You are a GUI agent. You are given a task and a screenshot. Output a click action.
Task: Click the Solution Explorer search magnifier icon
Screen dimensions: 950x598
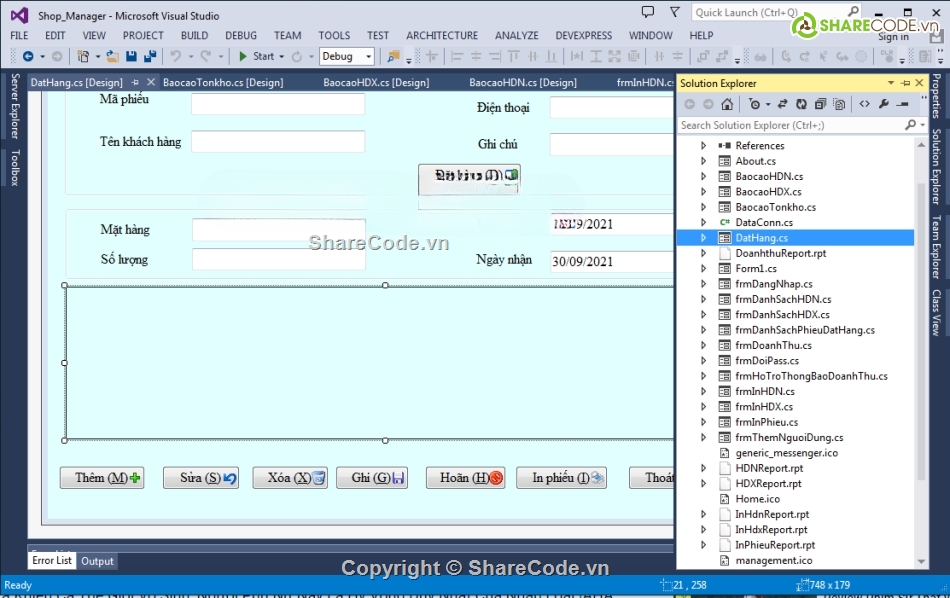pos(910,125)
